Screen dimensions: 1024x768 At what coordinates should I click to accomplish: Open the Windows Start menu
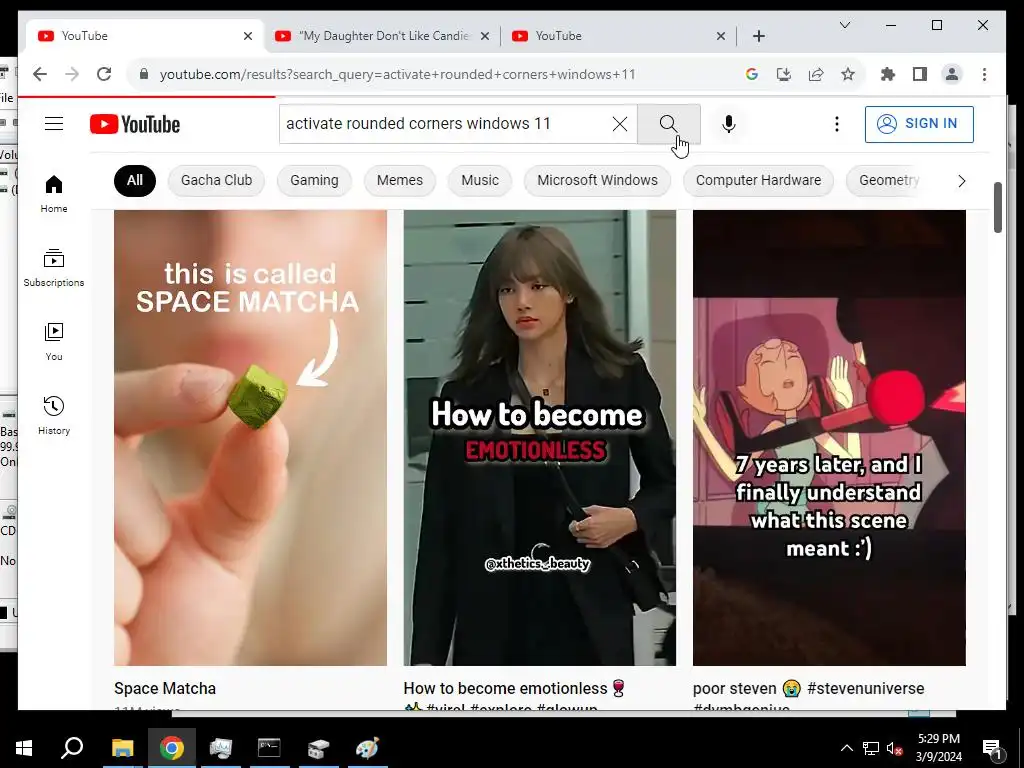click(24, 748)
